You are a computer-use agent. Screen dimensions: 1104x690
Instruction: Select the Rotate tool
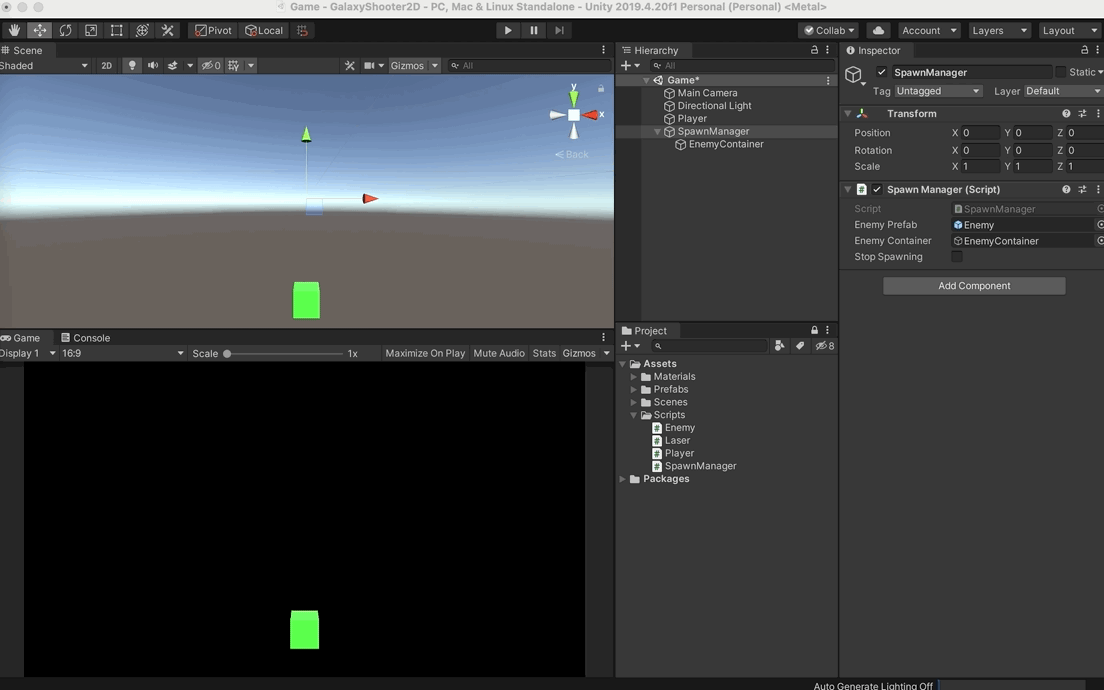(65, 29)
